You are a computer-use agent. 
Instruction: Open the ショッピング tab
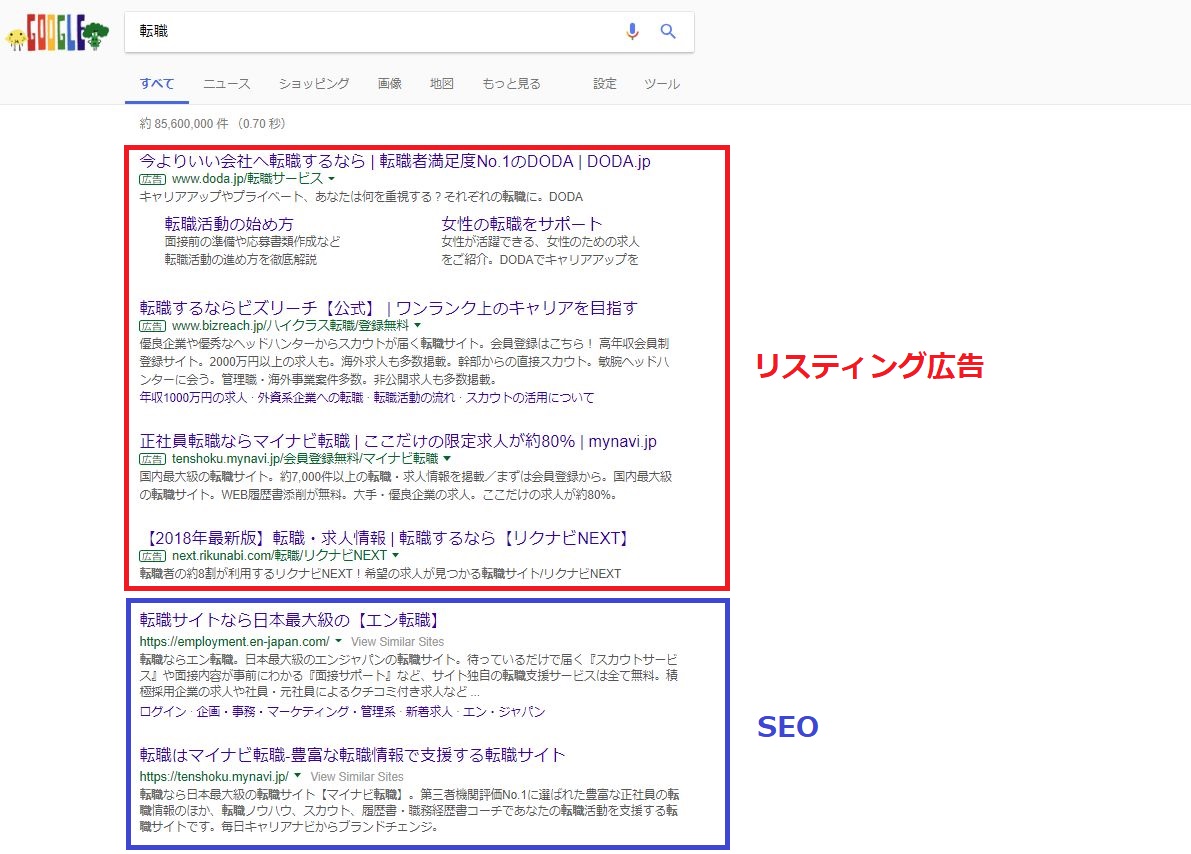(x=314, y=84)
